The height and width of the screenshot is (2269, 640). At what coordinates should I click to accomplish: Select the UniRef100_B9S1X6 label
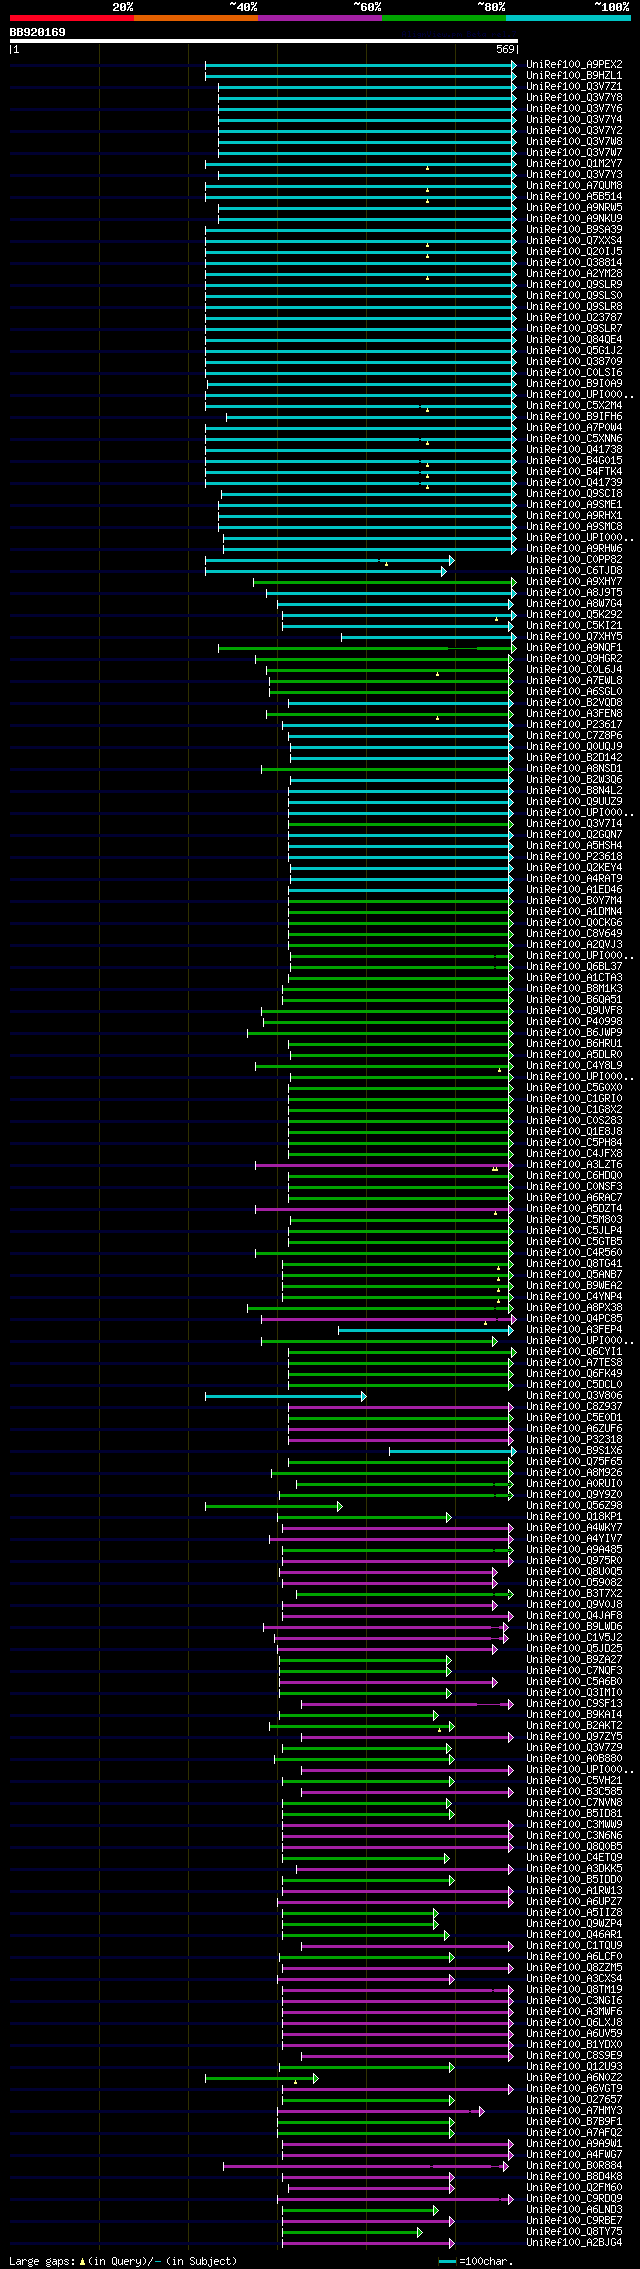point(574,1450)
